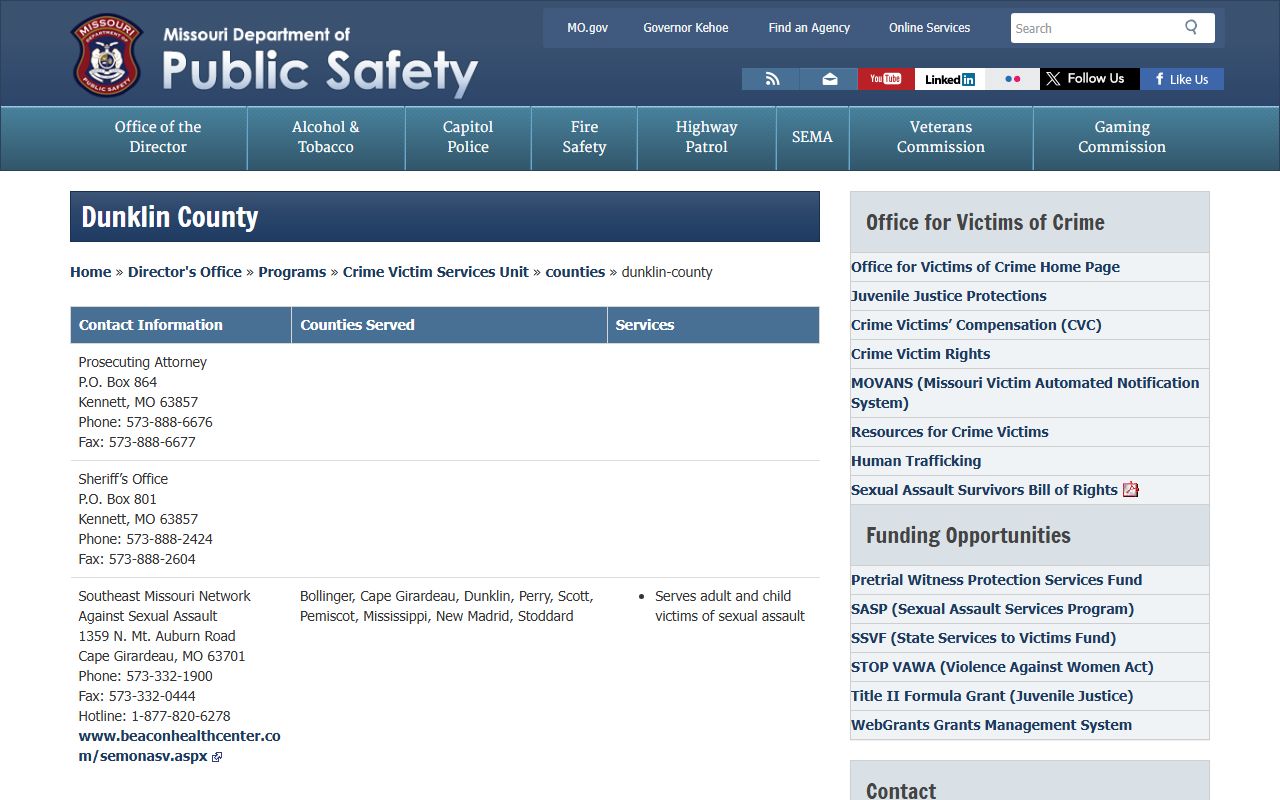The width and height of the screenshot is (1280, 800).
Task: Open SASP Sexual Assault Services Program link
Action: (x=992, y=609)
